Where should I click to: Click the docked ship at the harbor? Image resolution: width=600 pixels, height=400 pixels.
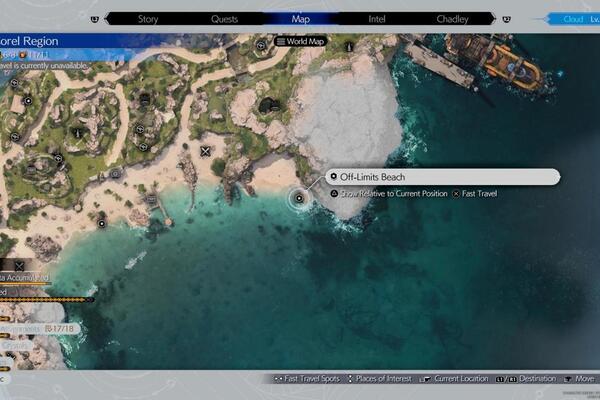pyautogui.click(x=496, y=61)
